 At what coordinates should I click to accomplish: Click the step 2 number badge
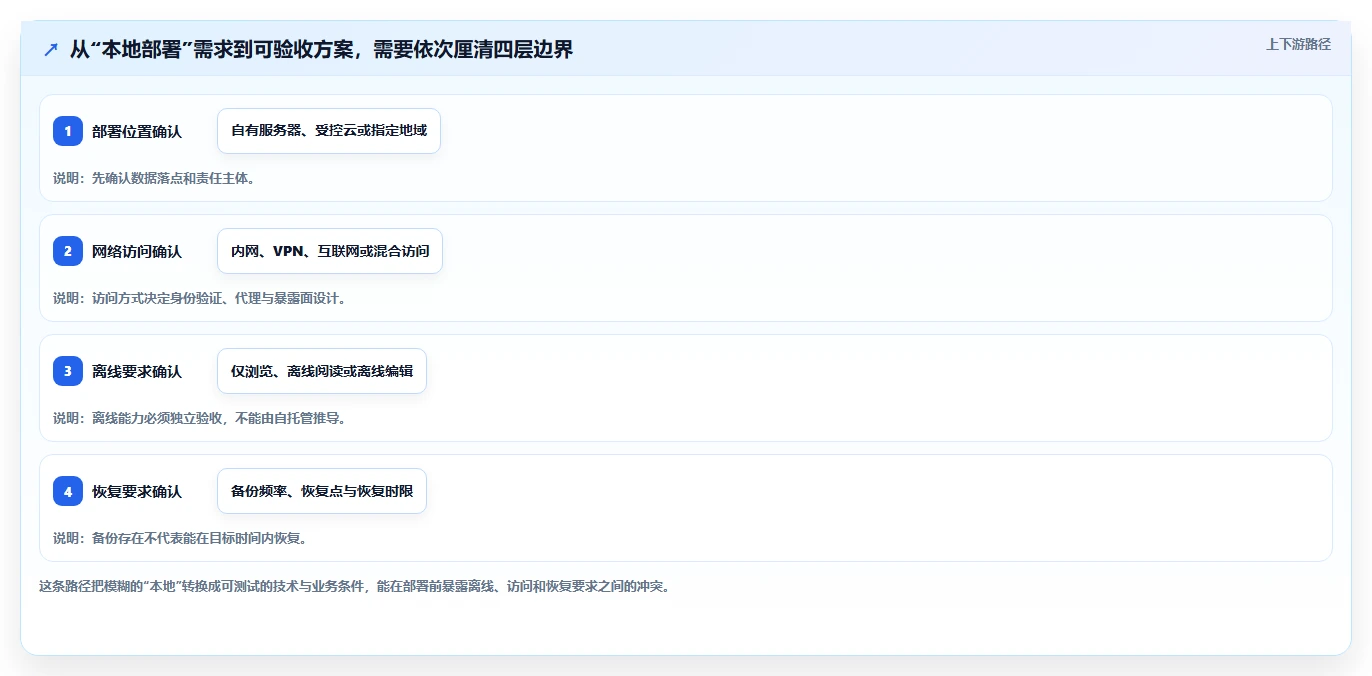point(68,251)
